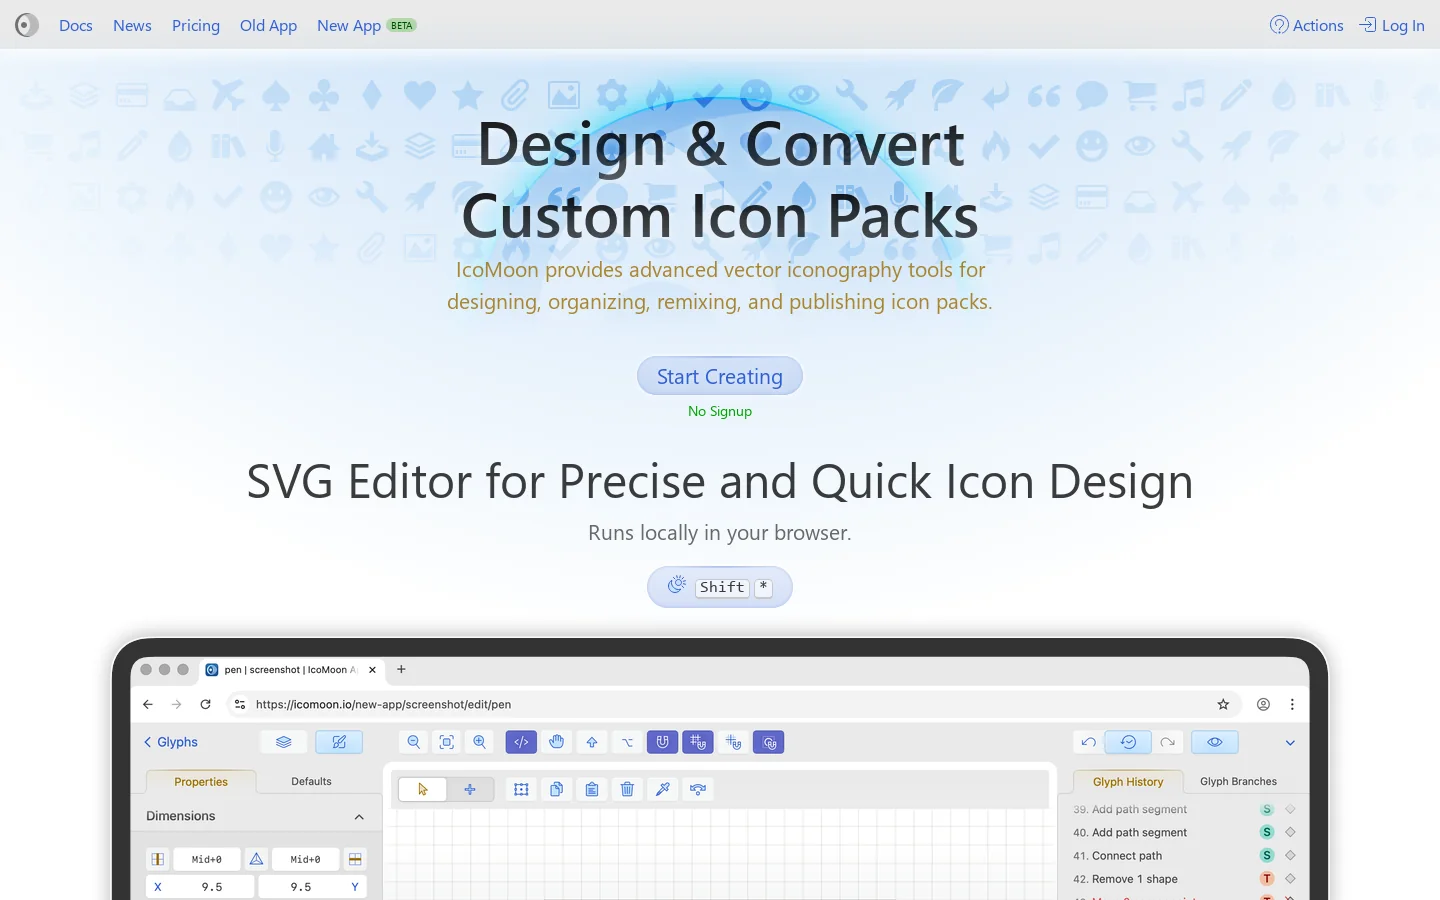Open the Docs page
1440x900 pixels.
coord(76,25)
